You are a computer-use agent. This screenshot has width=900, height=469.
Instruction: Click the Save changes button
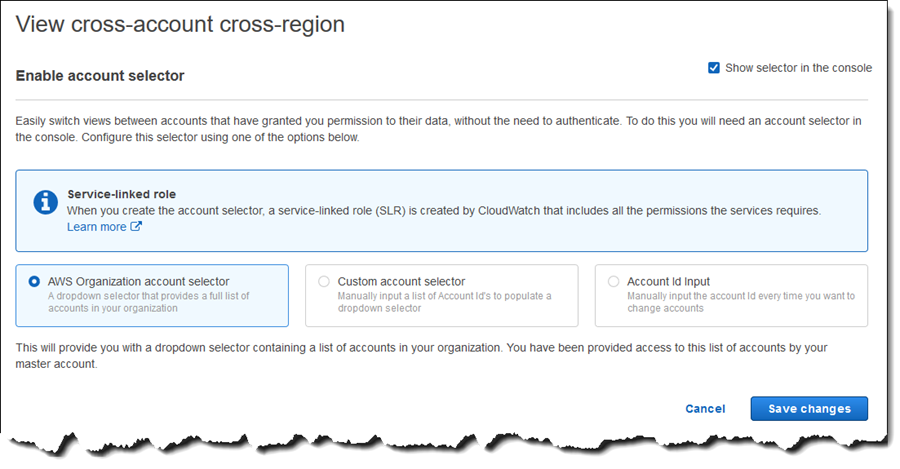[x=809, y=409]
